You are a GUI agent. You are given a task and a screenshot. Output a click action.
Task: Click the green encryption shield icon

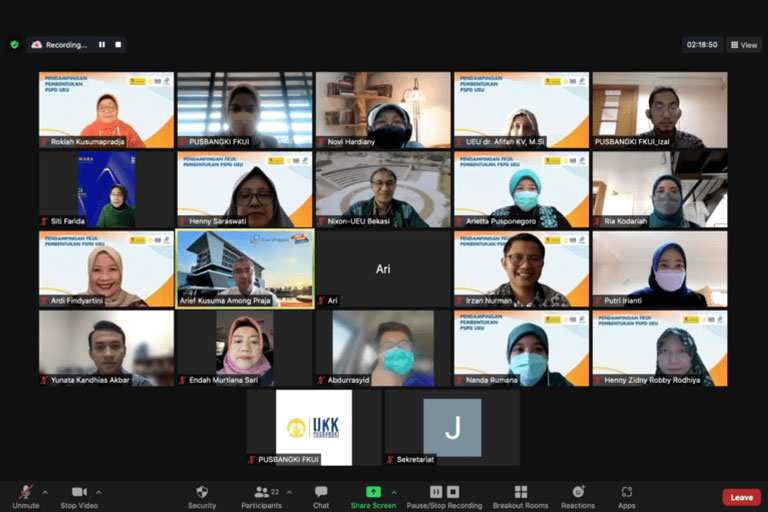coord(14,44)
